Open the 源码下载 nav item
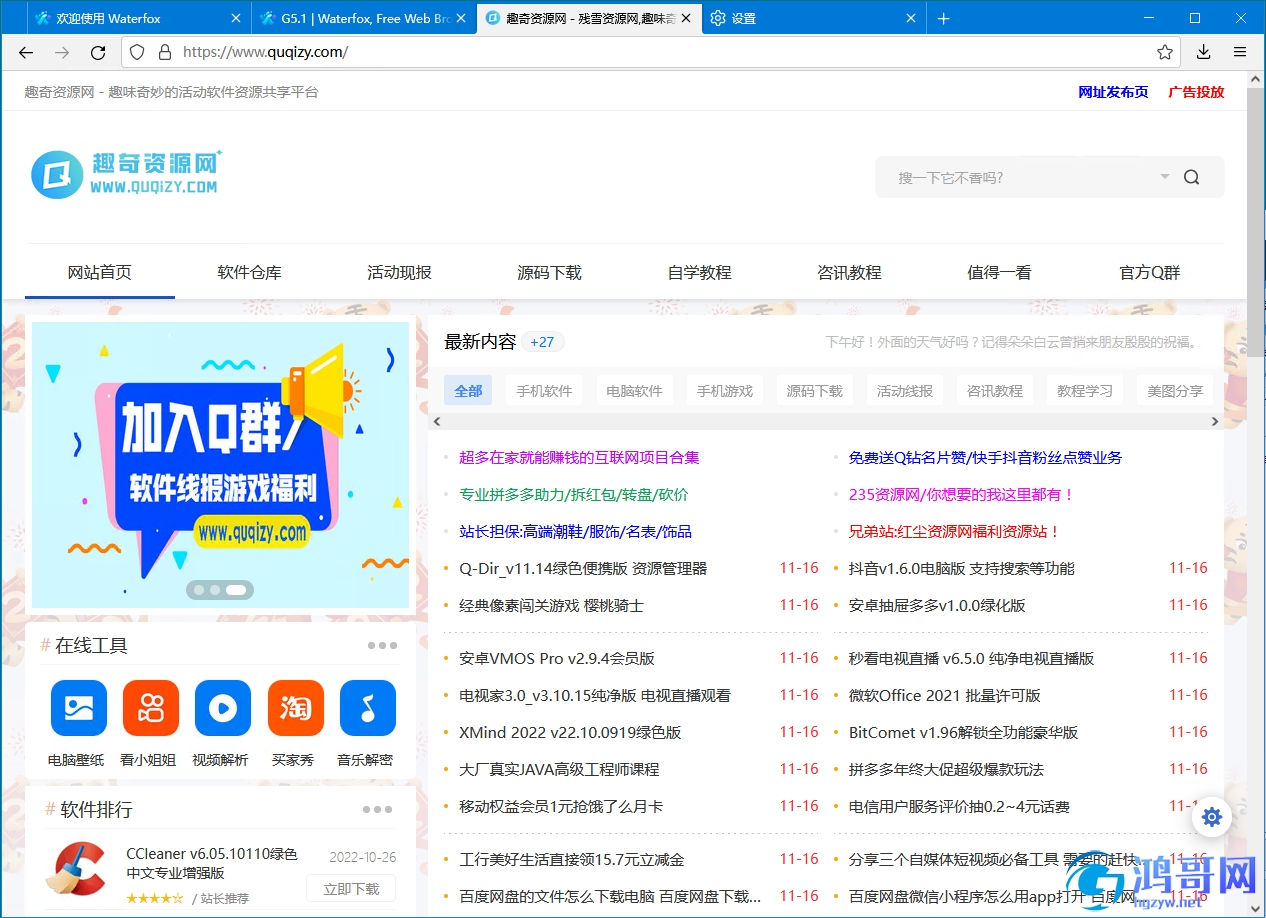Viewport: 1266px width, 918px height. click(x=550, y=272)
